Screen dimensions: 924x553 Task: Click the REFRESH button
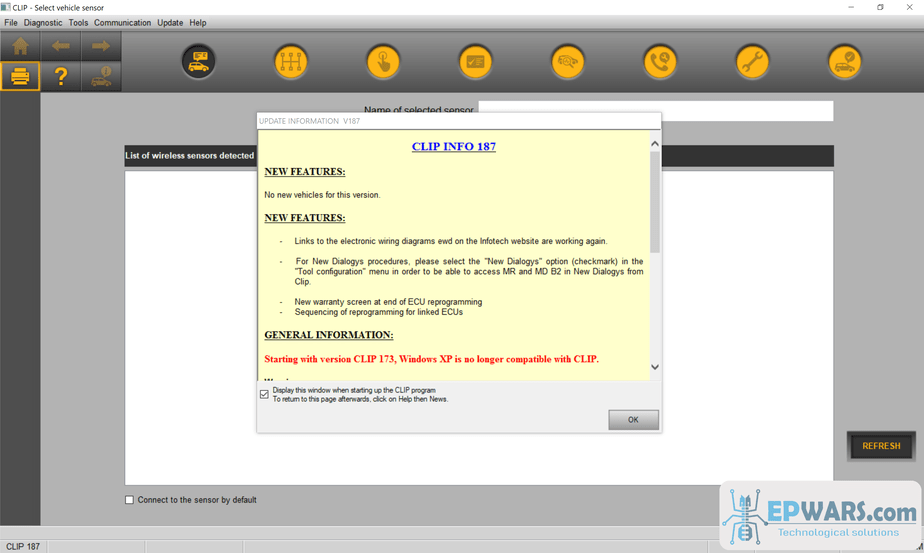pos(881,446)
